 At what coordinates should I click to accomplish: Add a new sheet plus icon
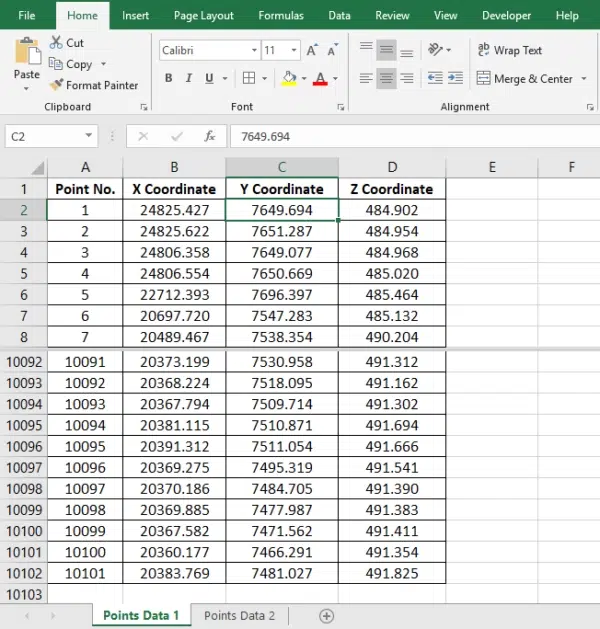tap(326, 616)
